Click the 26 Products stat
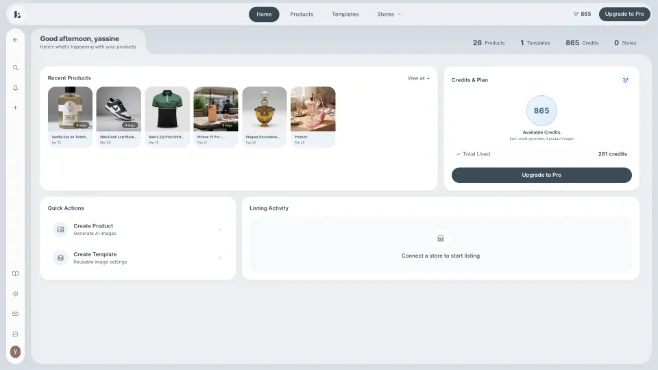 click(488, 43)
